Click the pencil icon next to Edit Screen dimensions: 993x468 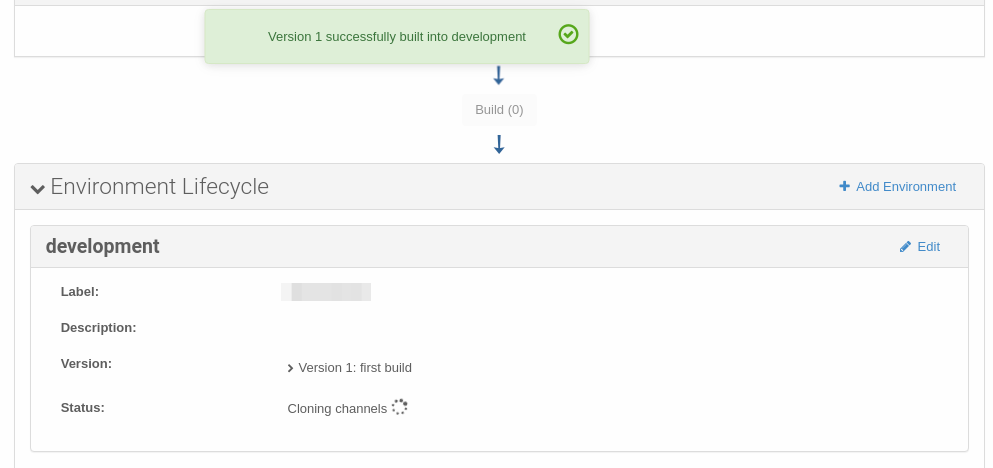[905, 247]
